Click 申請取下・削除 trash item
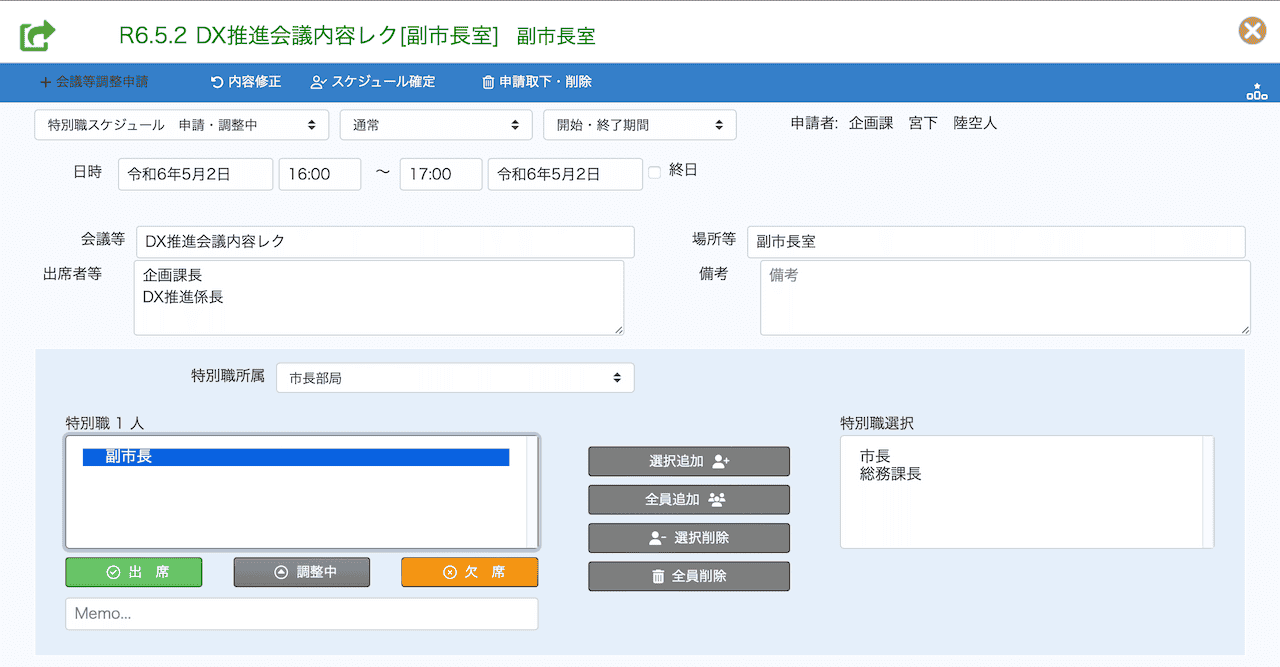This screenshot has height=667, width=1280. (x=536, y=82)
